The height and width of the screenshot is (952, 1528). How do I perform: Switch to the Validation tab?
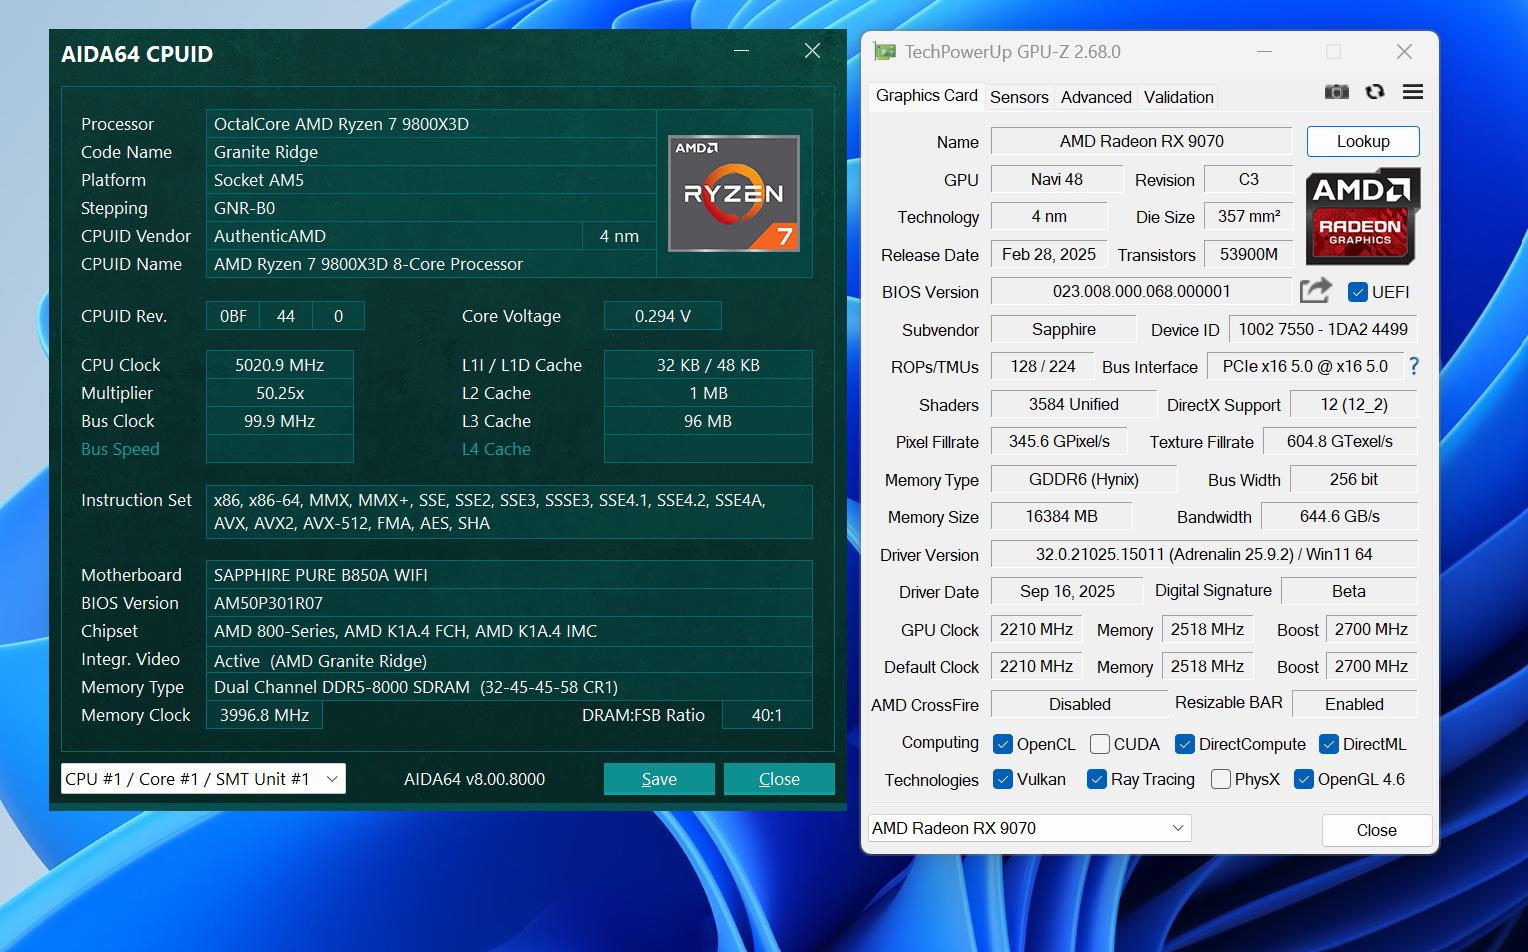coord(1178,97)
